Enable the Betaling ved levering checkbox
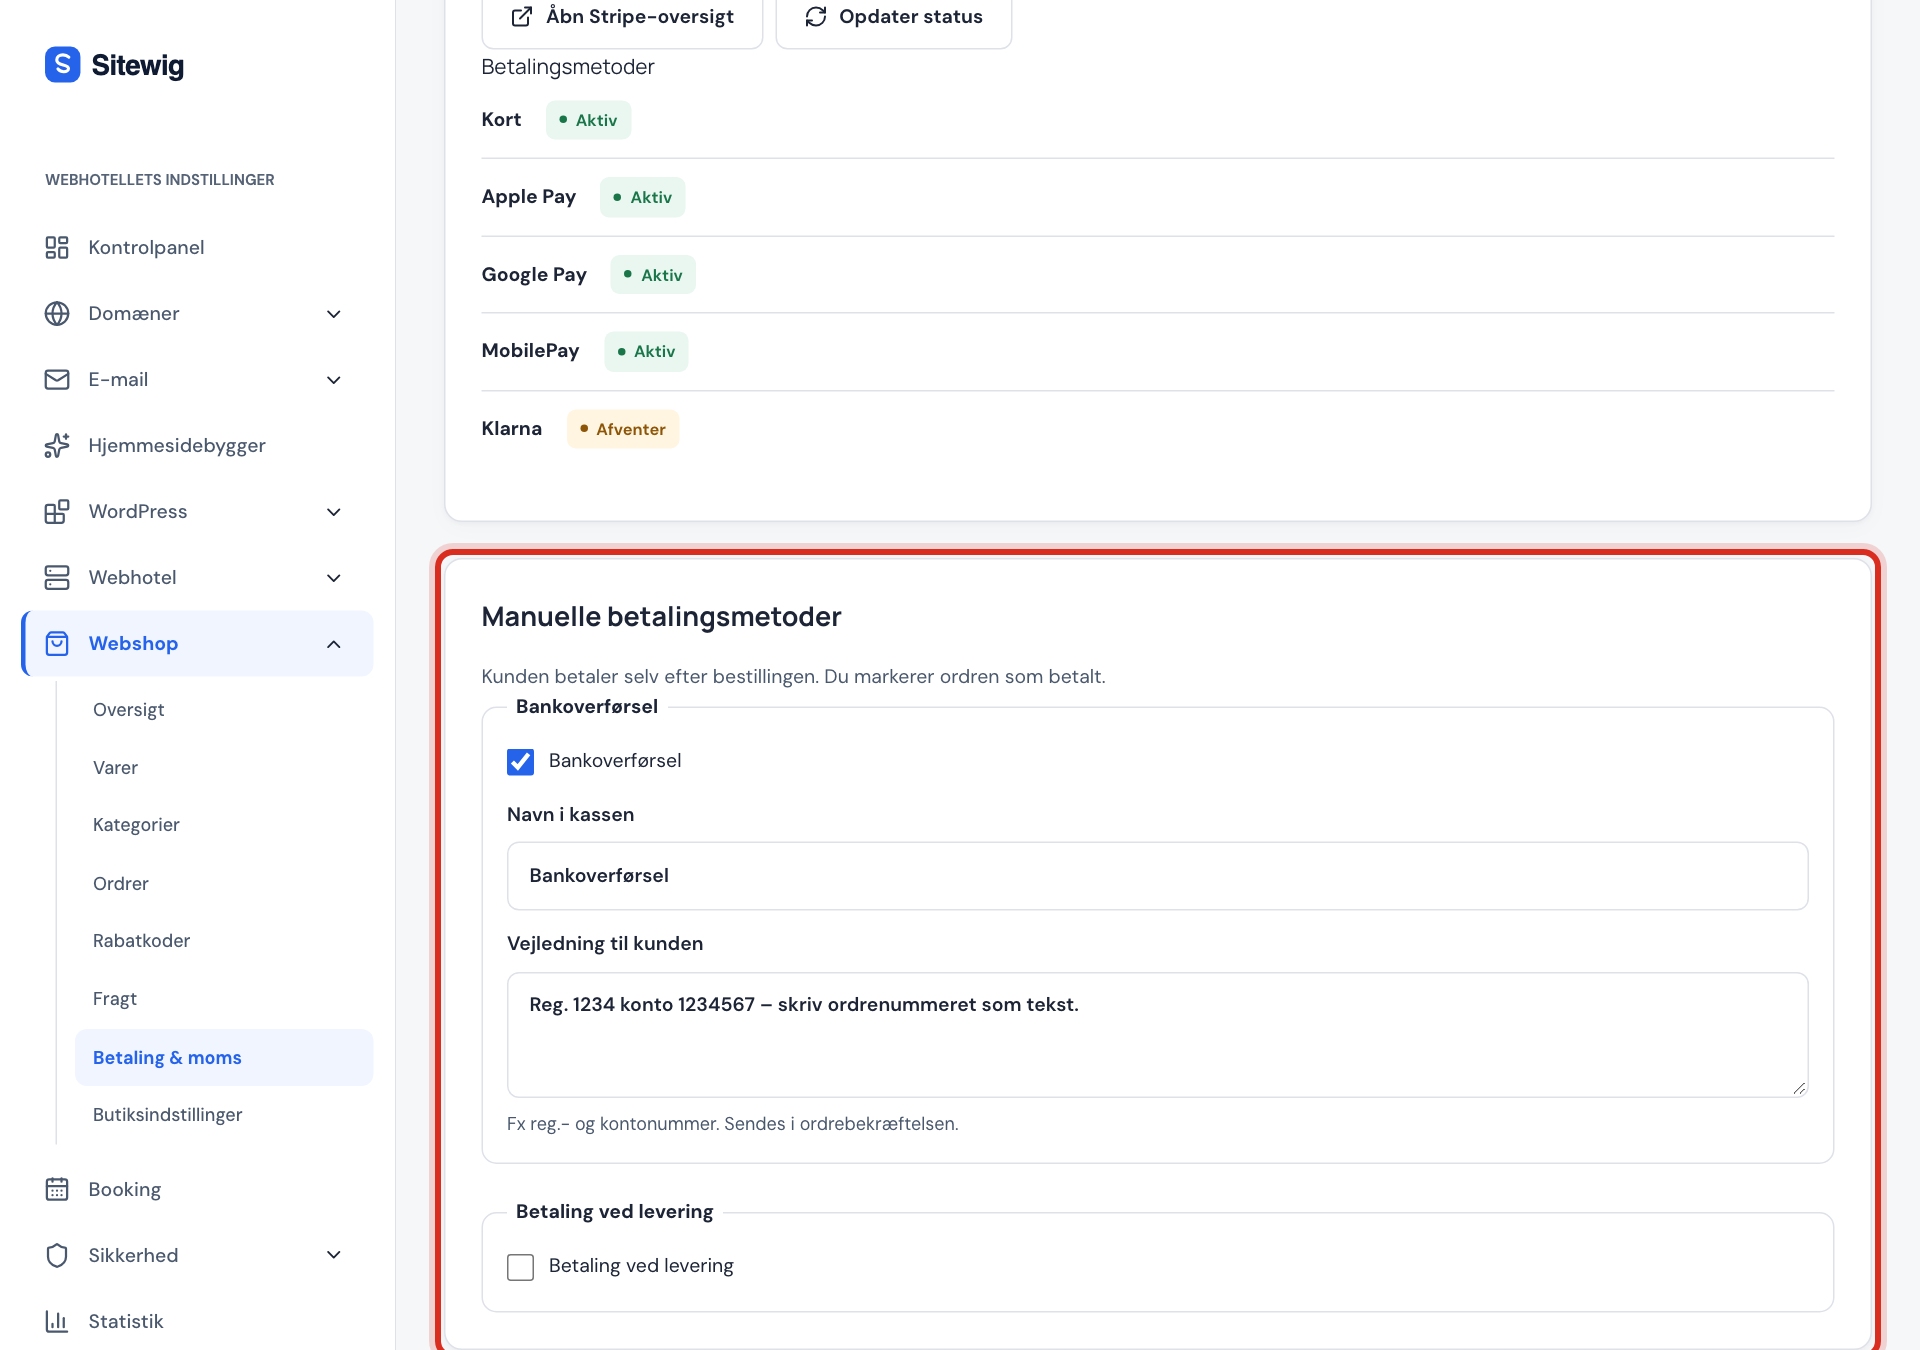Image resolution: width=1920 pixels, height=1350 pixels. [x=520, y=1267]
